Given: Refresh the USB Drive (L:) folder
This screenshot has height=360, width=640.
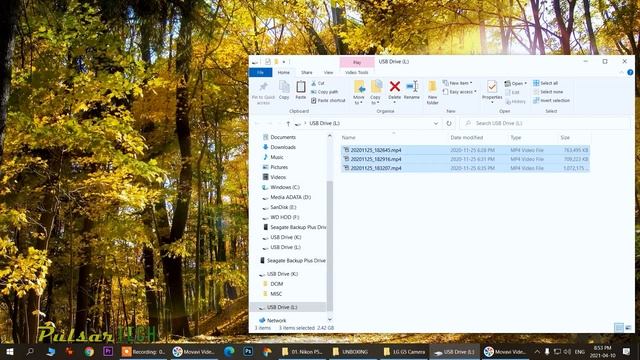Looking at the screenshot, I should 449,123.
